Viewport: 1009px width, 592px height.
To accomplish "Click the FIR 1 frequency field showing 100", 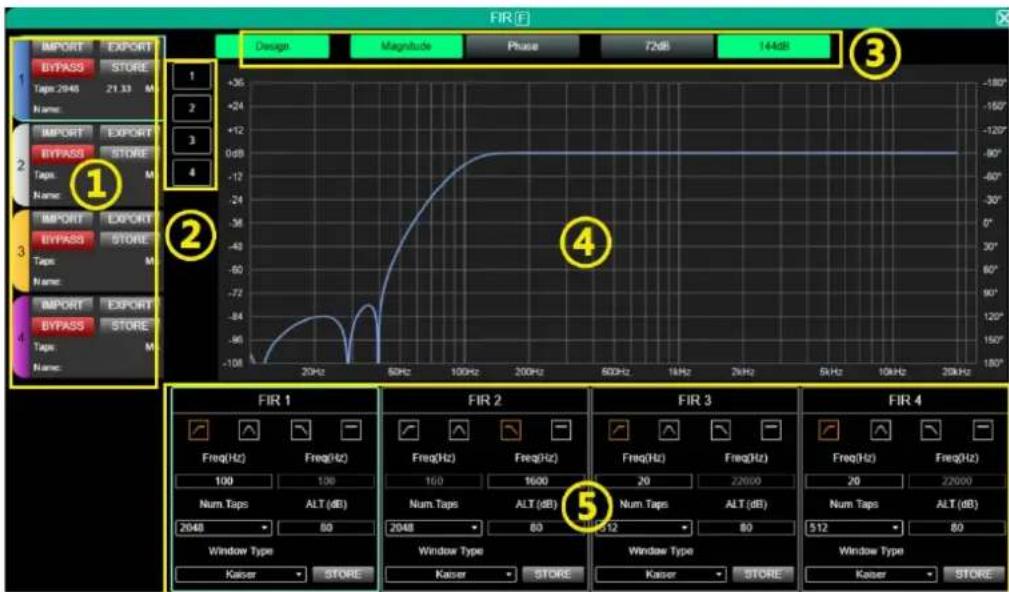I will [x=224, y=481].
